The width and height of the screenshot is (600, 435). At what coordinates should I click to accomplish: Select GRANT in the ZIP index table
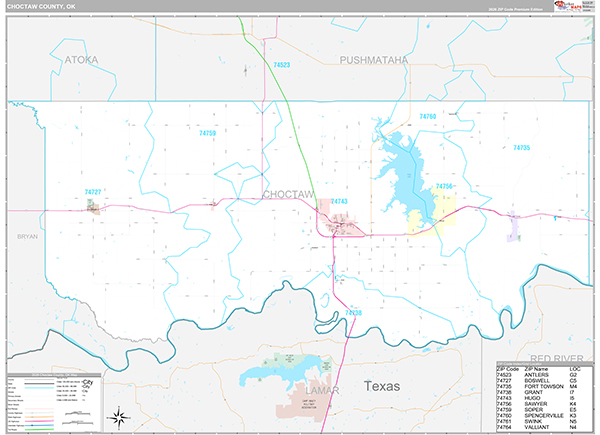[x=533, y=392]
